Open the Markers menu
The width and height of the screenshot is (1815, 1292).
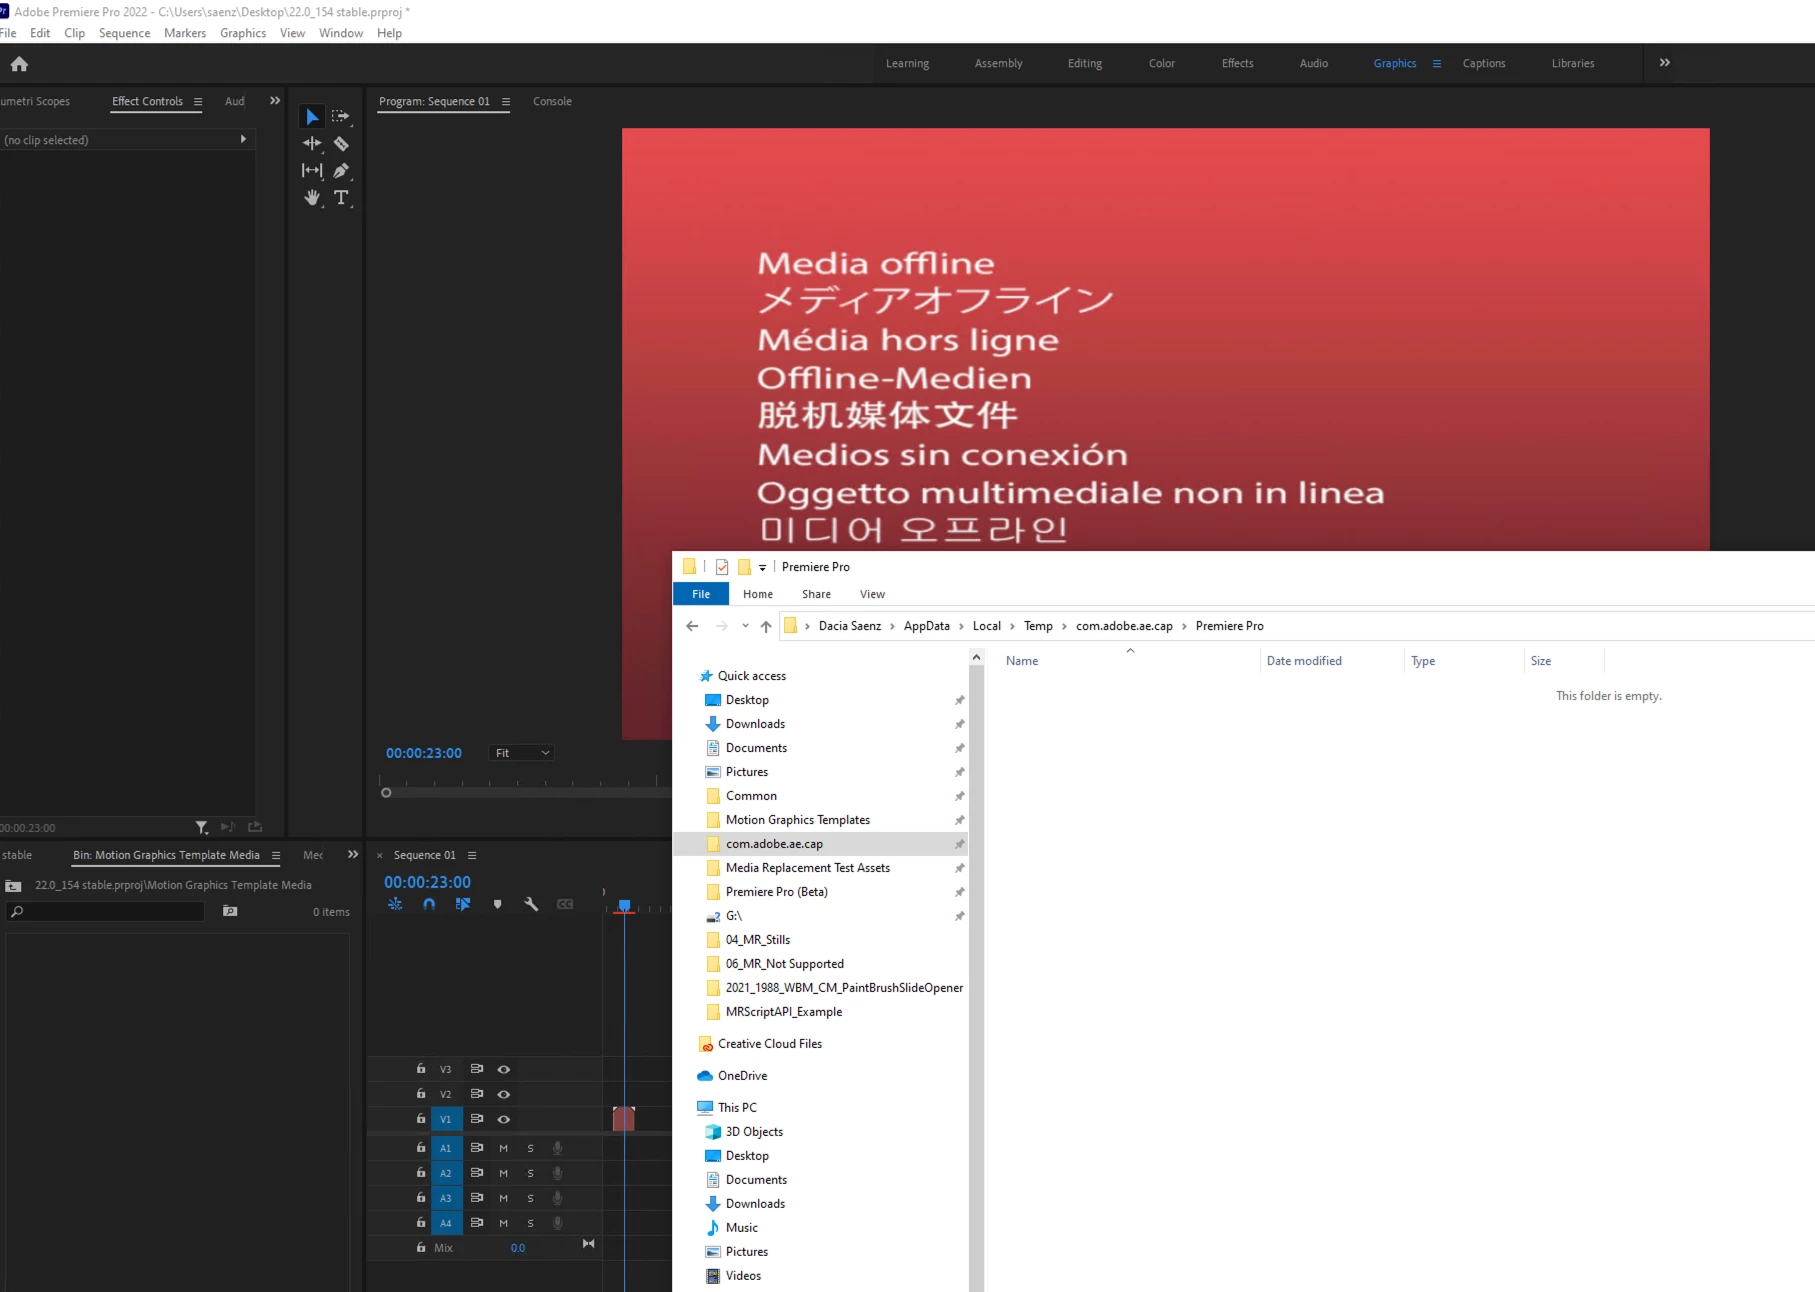tap(185, 33)
